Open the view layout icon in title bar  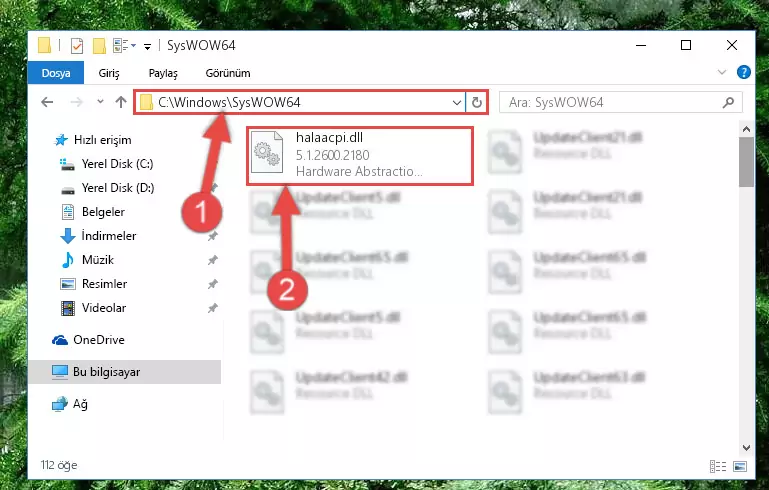coord(121,46)
